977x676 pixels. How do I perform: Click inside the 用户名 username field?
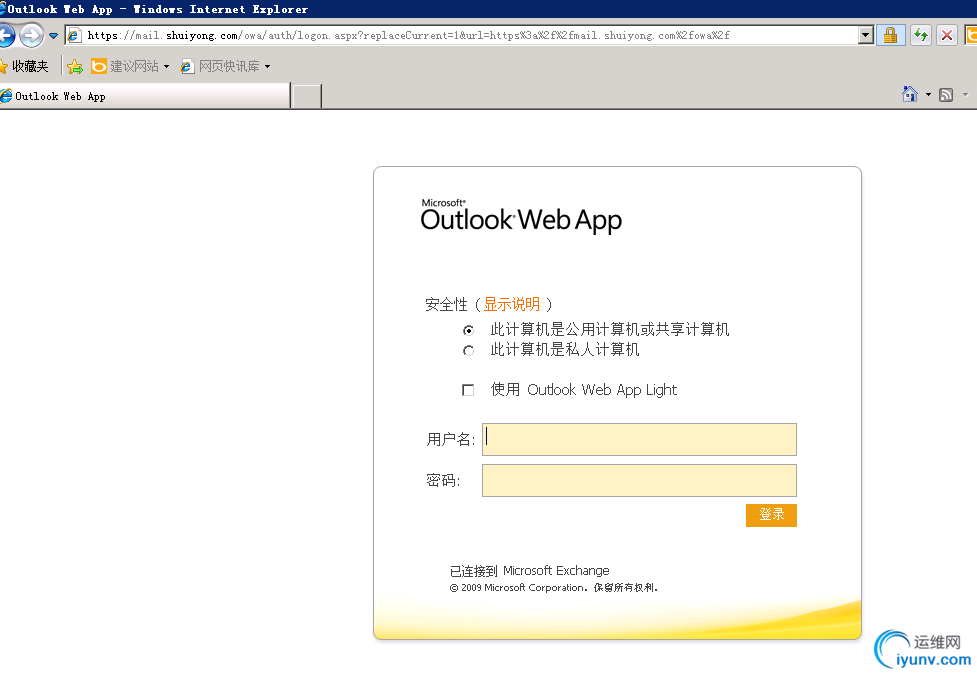(640, 439)
